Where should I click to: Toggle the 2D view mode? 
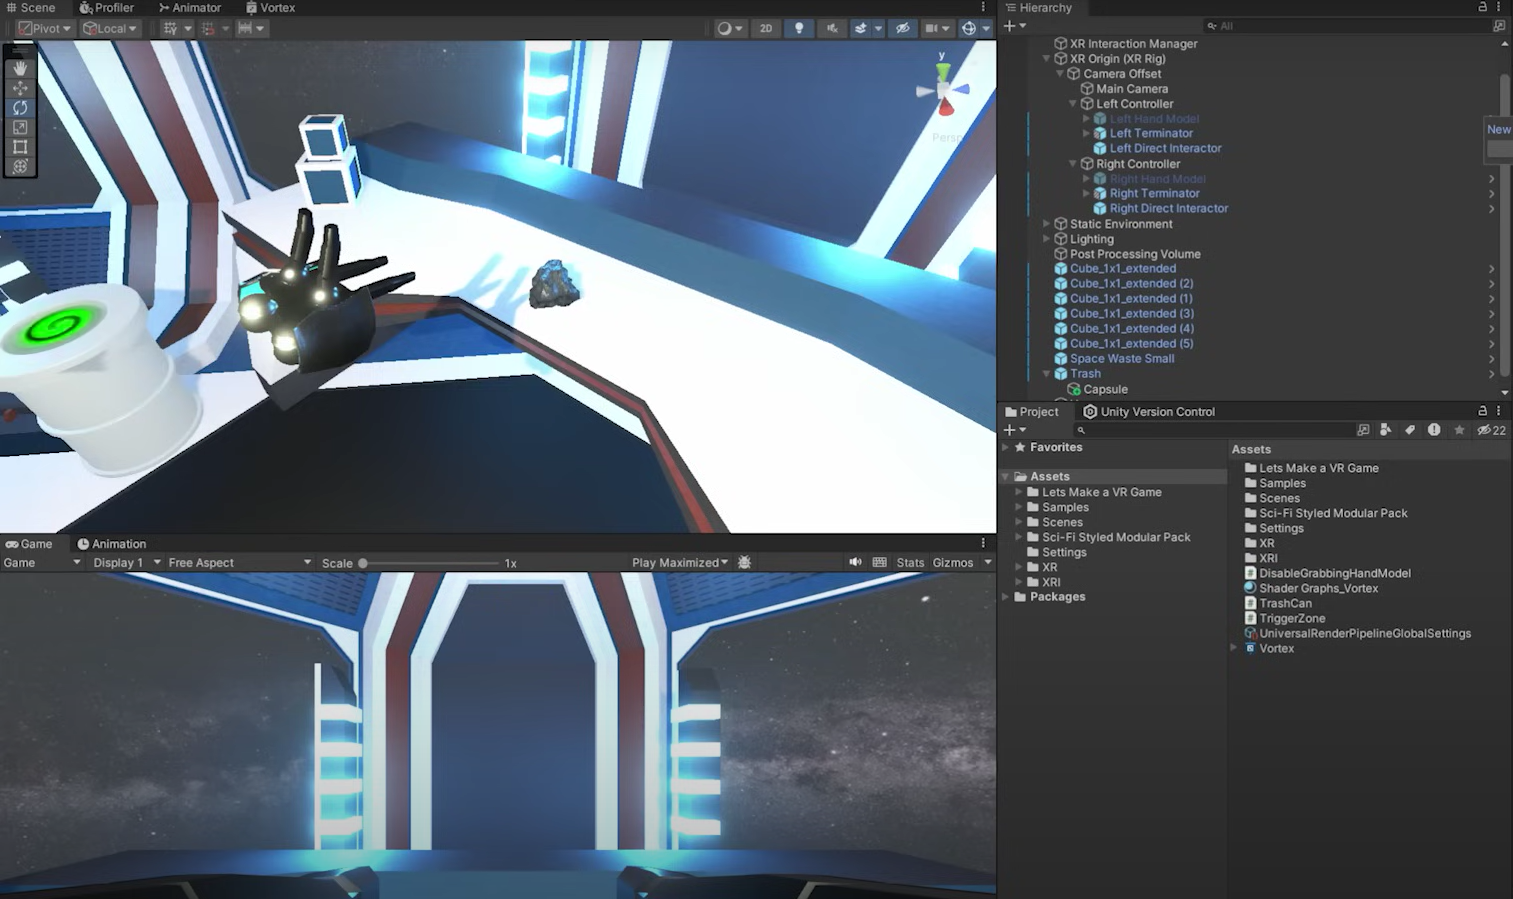click(x=765, y=28)
